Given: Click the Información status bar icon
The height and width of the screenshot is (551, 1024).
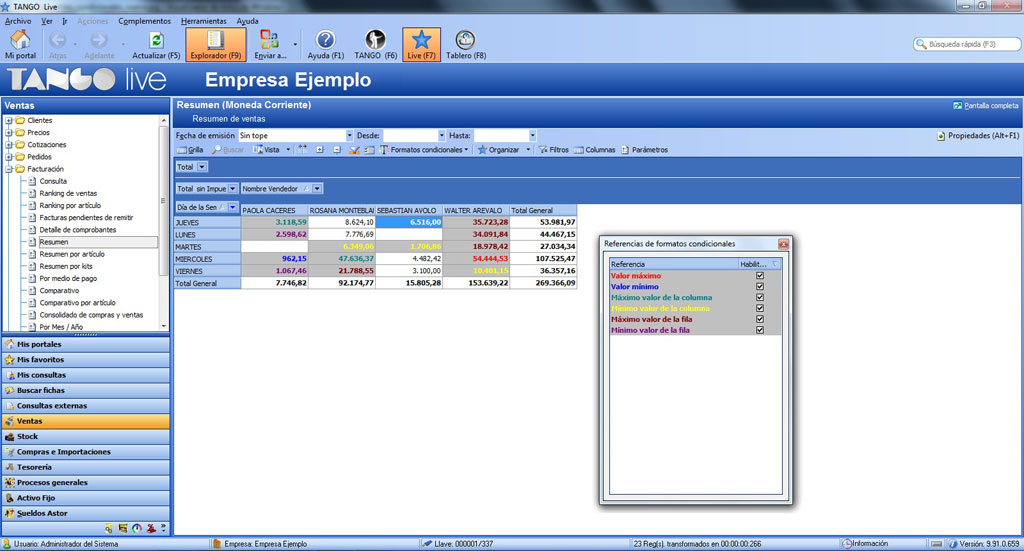Looking at the screenshot, I should [846, 544].
